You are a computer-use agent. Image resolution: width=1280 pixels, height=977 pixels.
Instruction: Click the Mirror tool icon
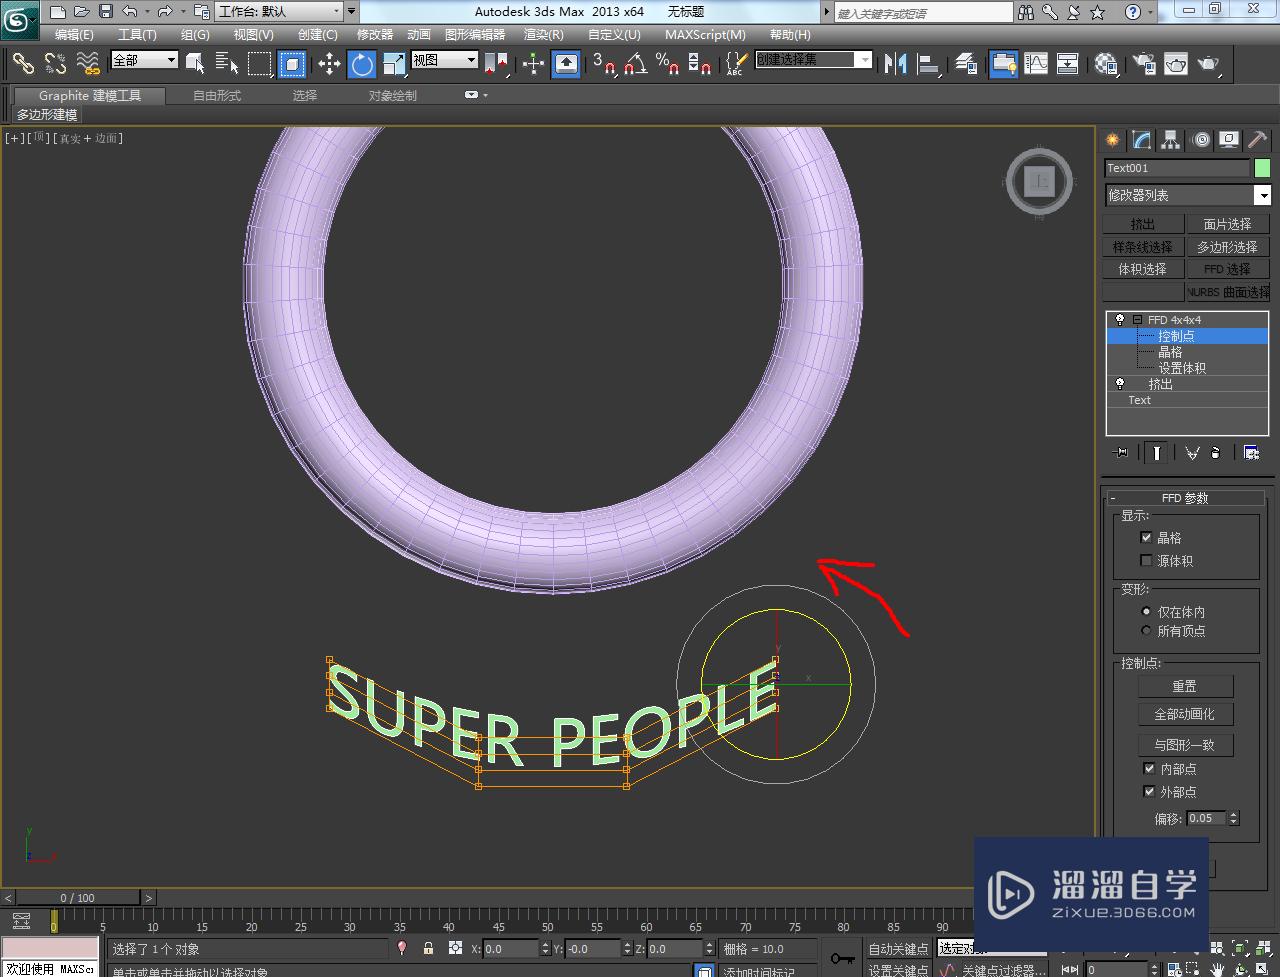click(x=896, y=64)
